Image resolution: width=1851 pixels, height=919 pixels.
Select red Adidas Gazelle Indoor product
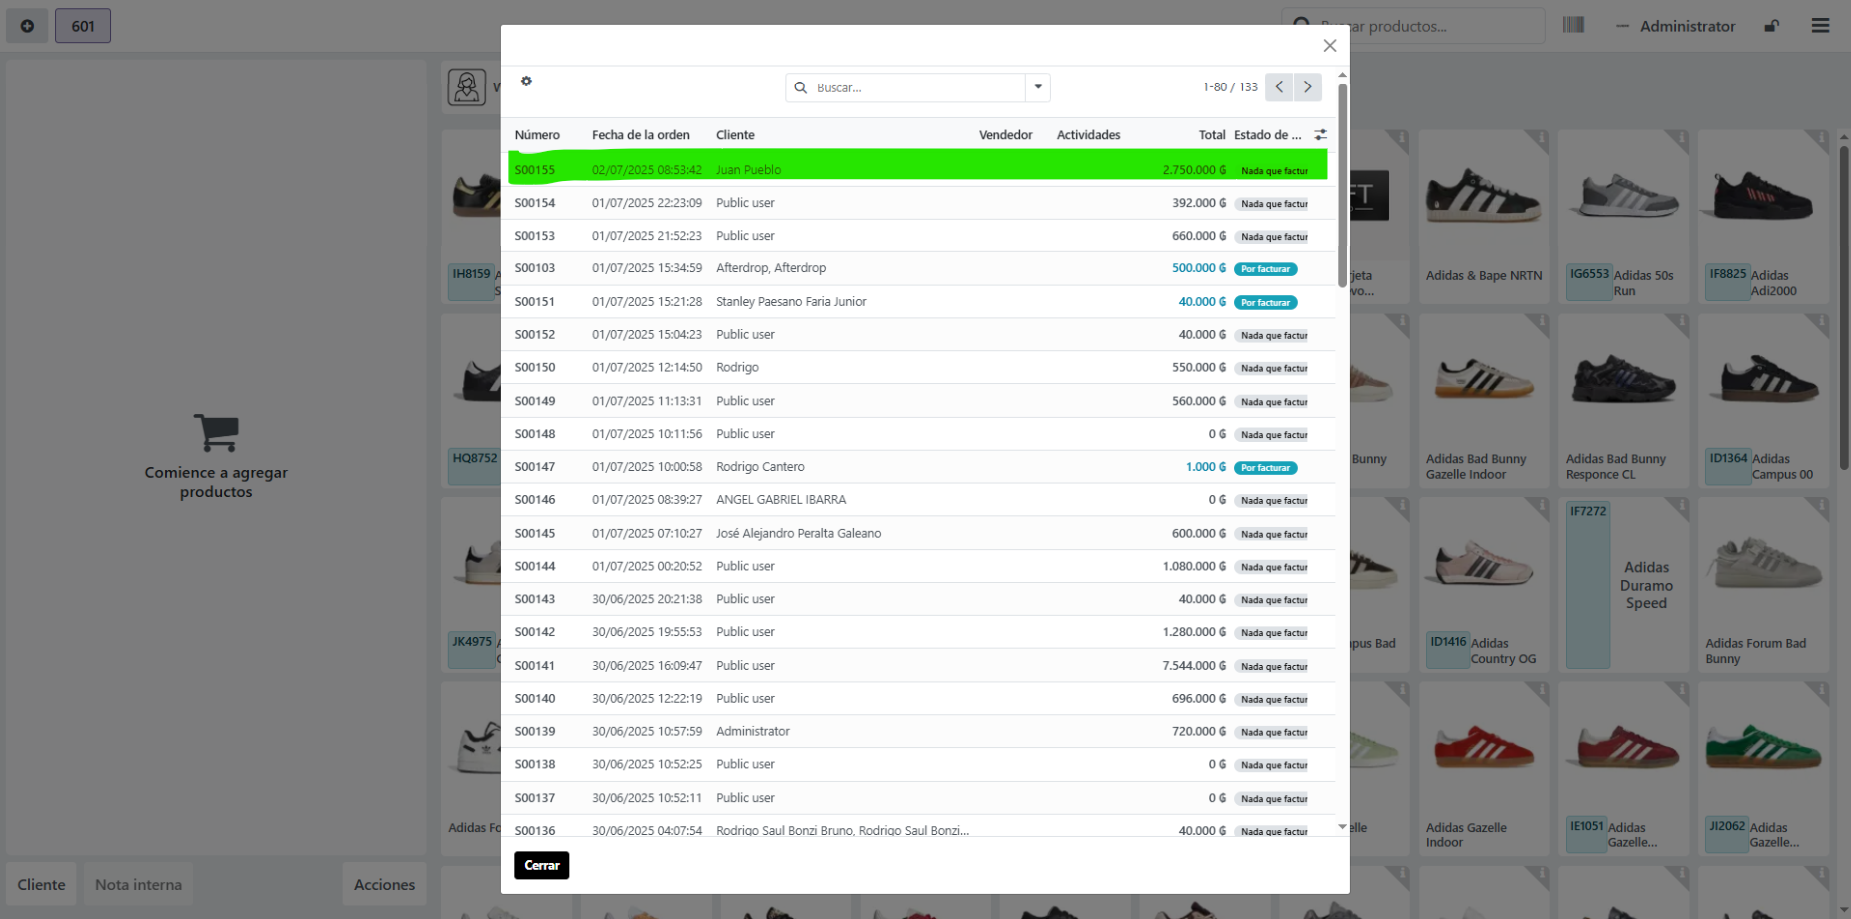coord(1484,768)
